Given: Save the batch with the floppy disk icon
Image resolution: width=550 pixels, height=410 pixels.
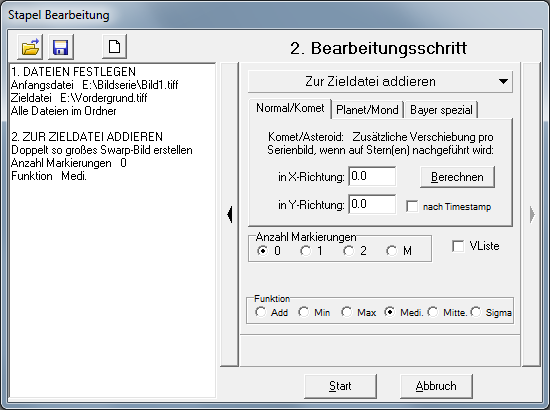Looking at the screenshot, I should (61, 47).
